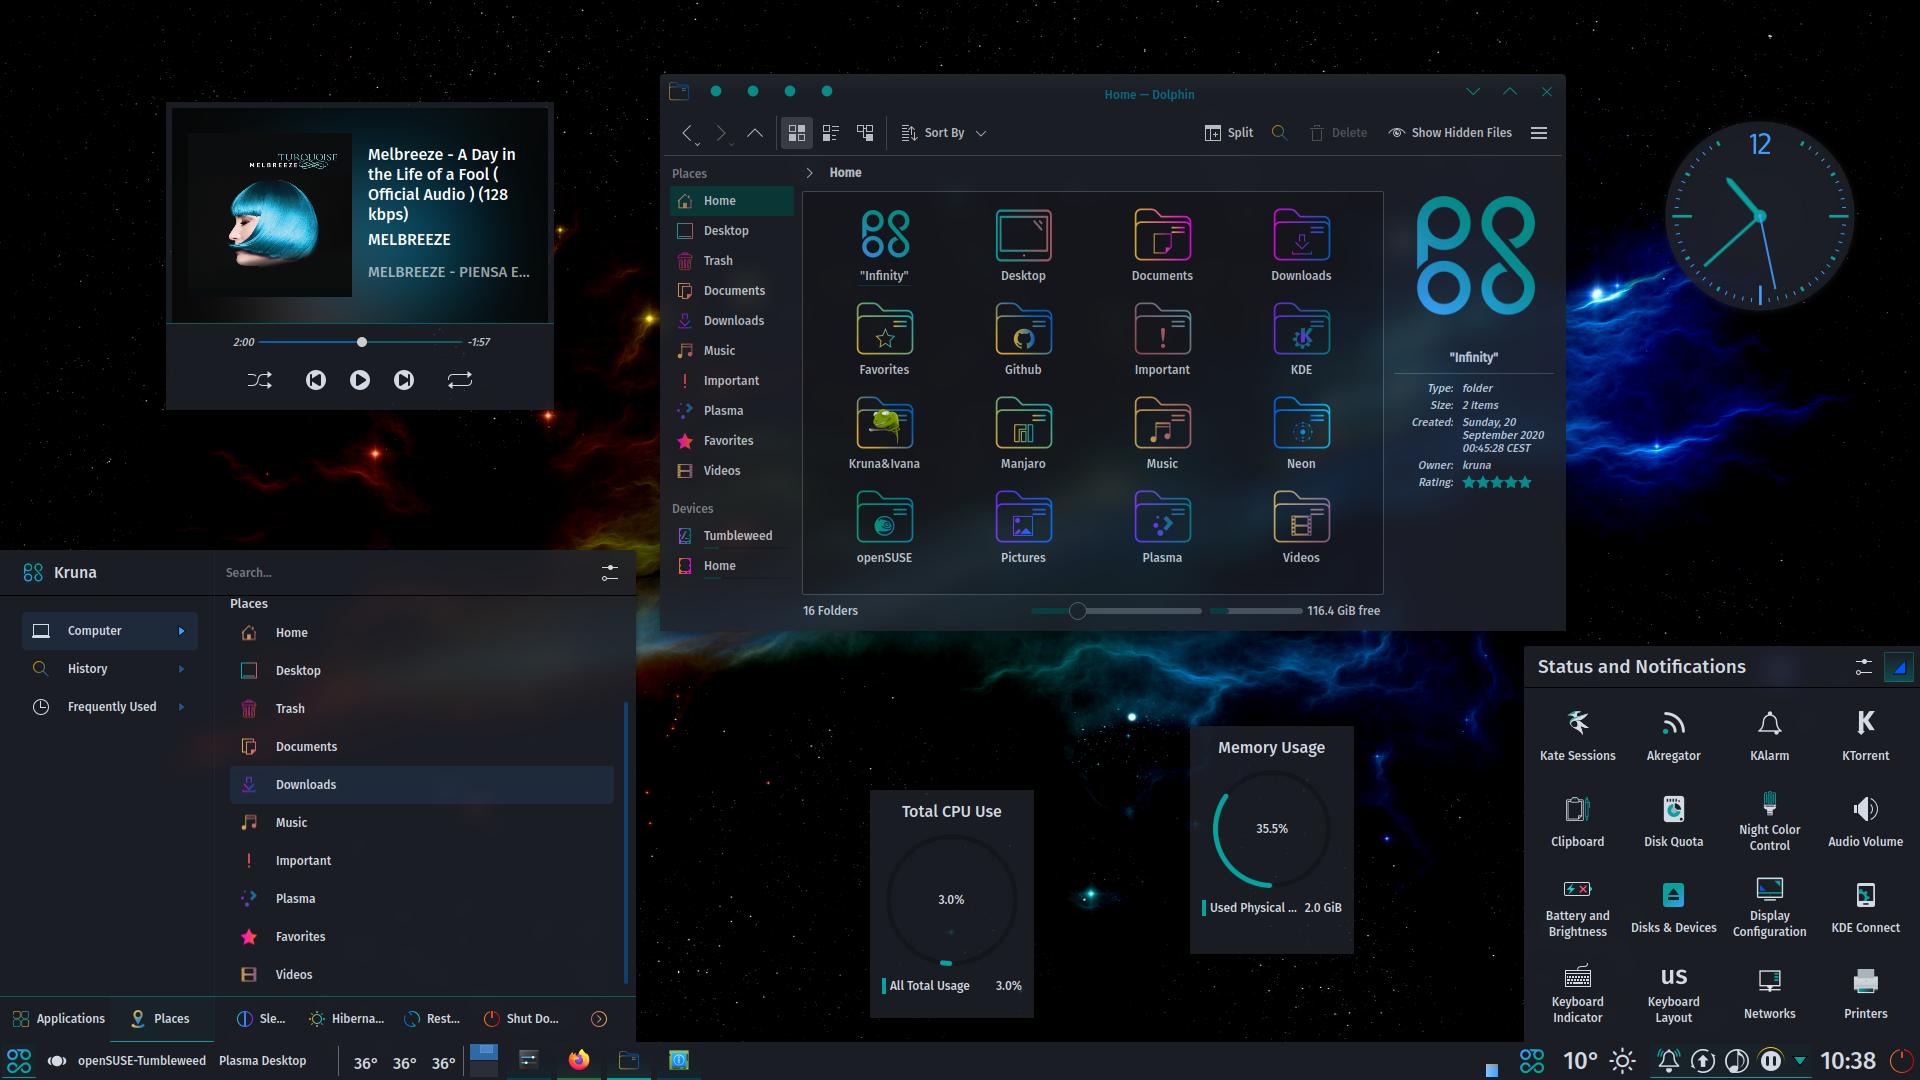The height and width of the screenshot is (1080, 1920).
Task: Expand the History category arrow in Kruna
Action: (x=181, y=668)
